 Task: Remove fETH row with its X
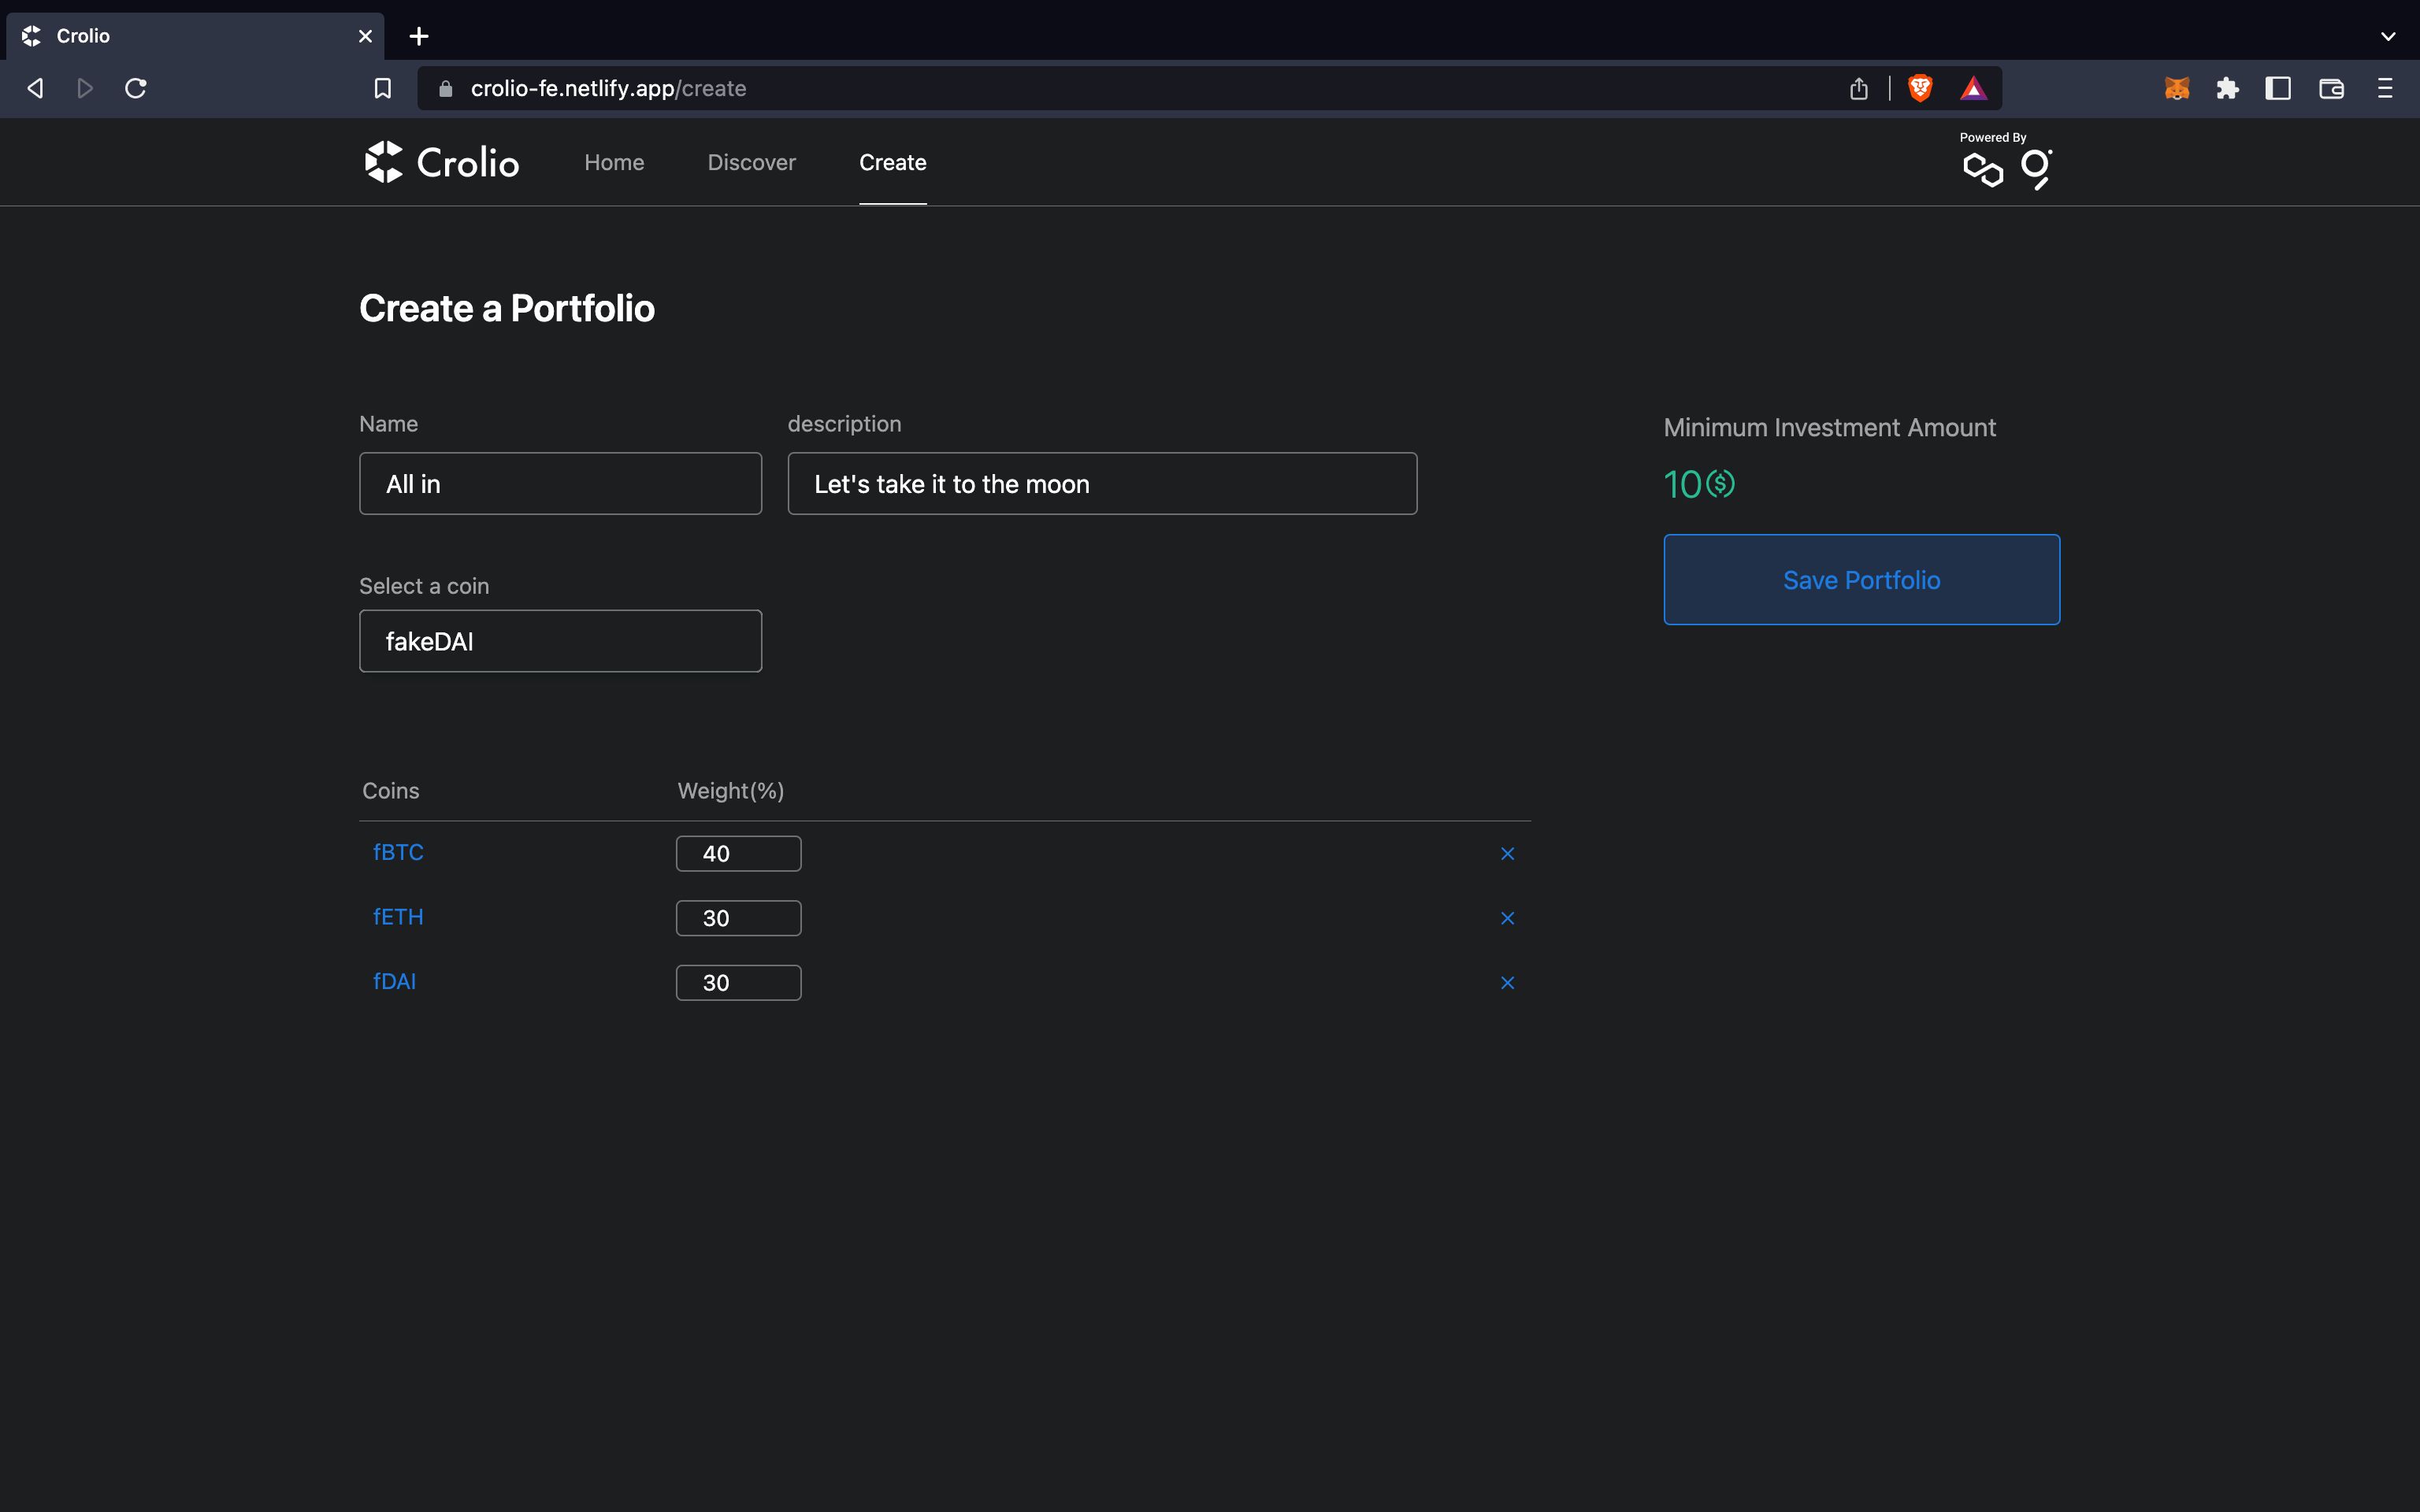1507,918
